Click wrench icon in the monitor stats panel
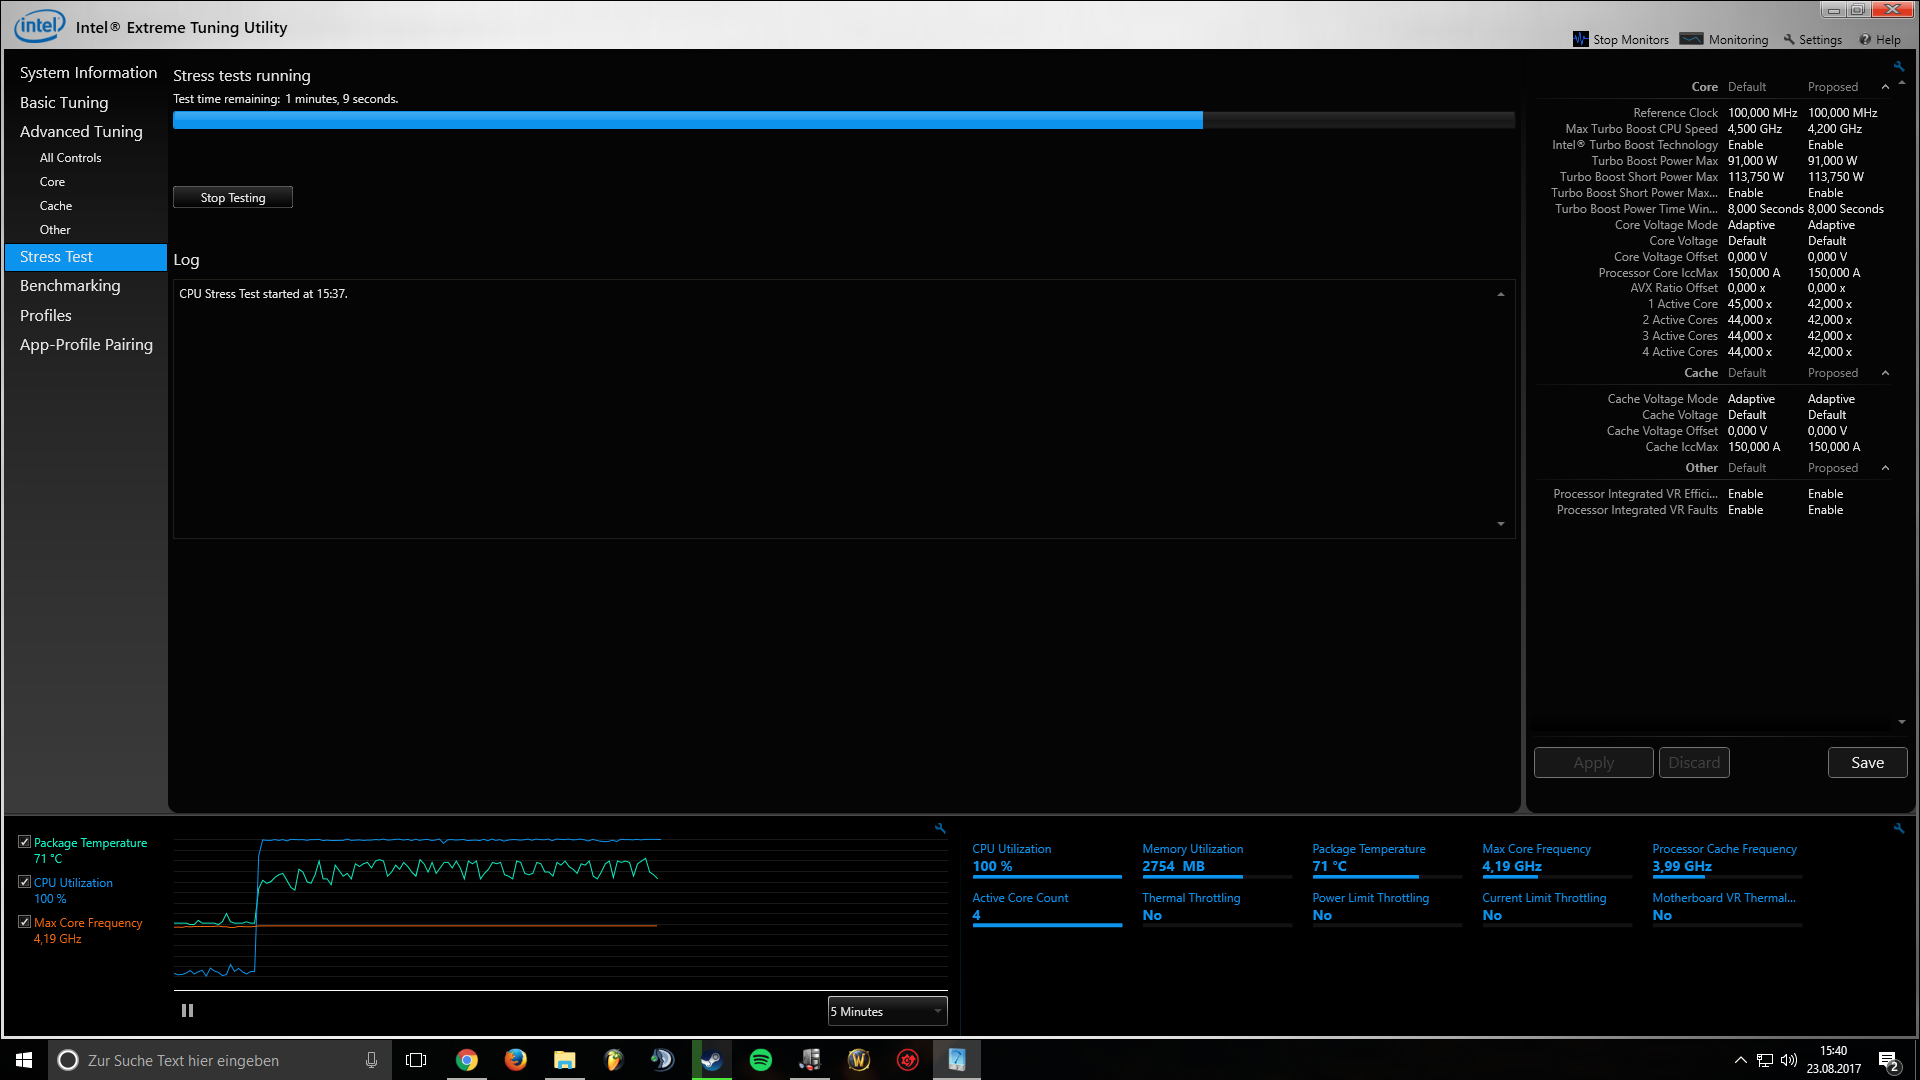1920x1080 pixels. [x=1898, y=828]
